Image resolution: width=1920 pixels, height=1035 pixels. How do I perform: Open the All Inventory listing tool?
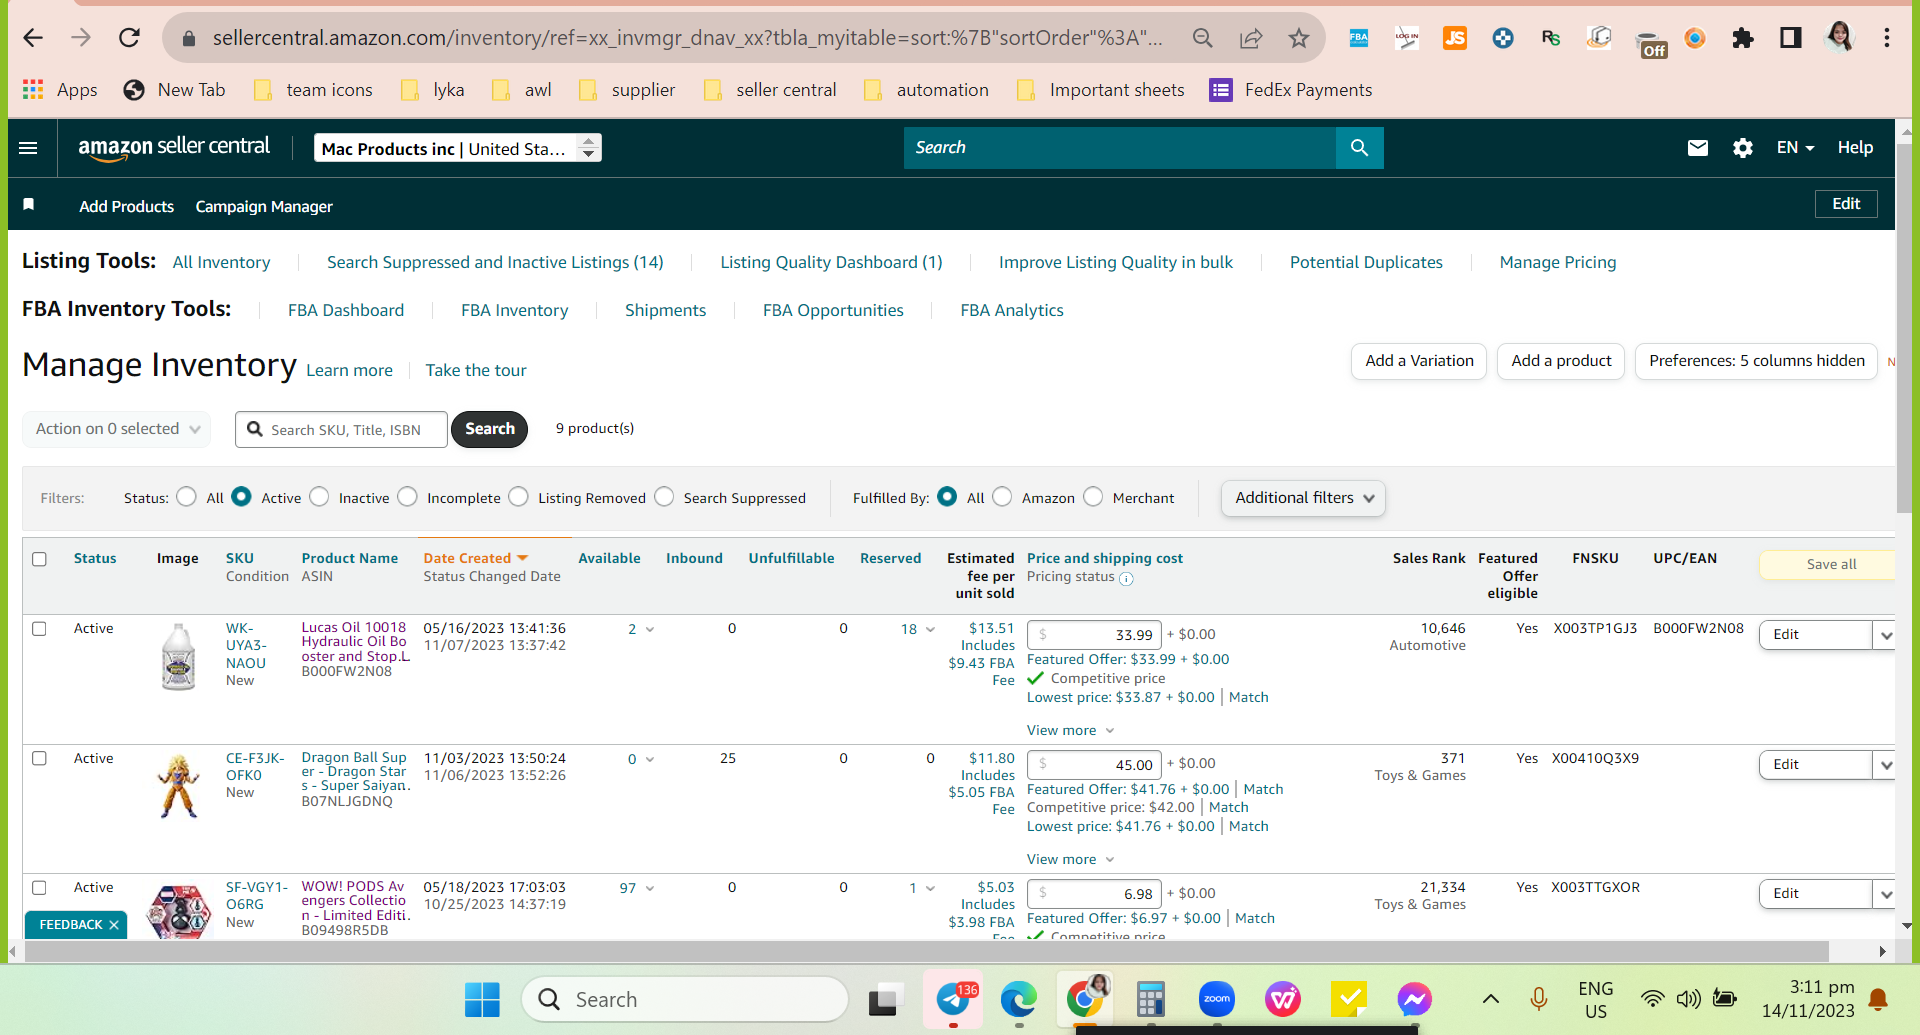click(221, 262)
